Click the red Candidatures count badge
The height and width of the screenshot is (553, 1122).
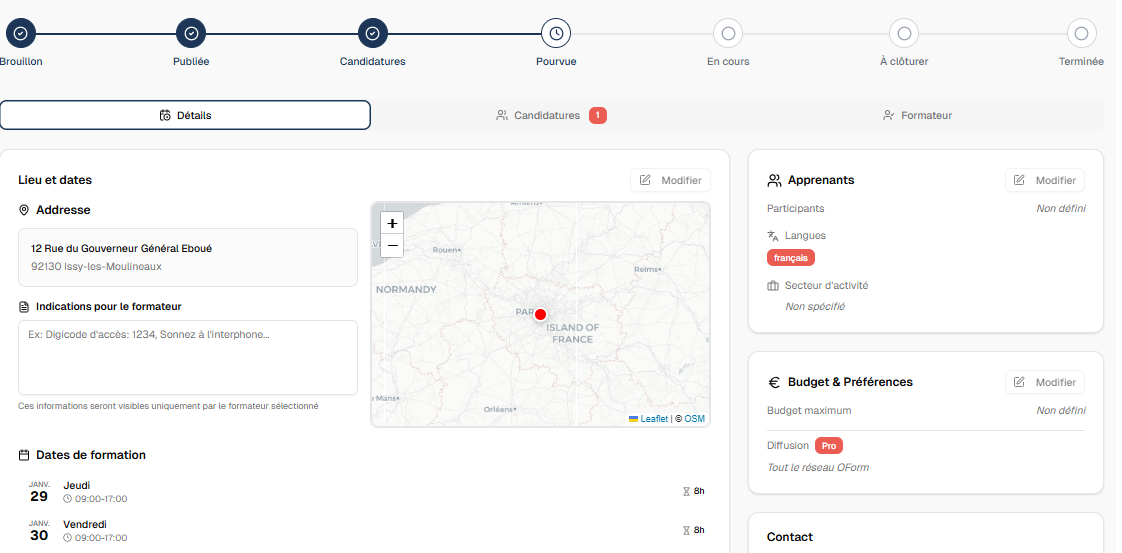598,115
